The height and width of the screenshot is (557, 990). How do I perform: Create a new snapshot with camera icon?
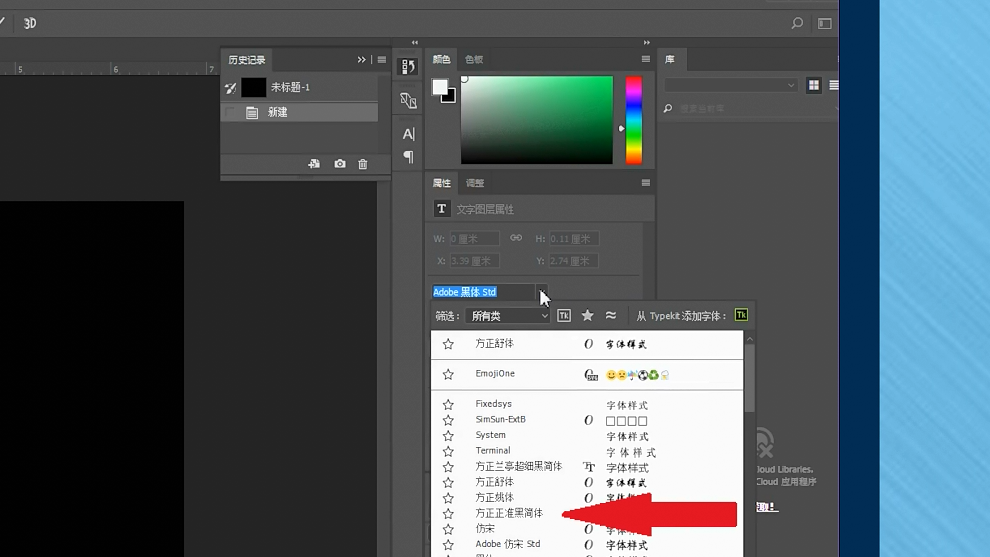click(x=340, y=164)
